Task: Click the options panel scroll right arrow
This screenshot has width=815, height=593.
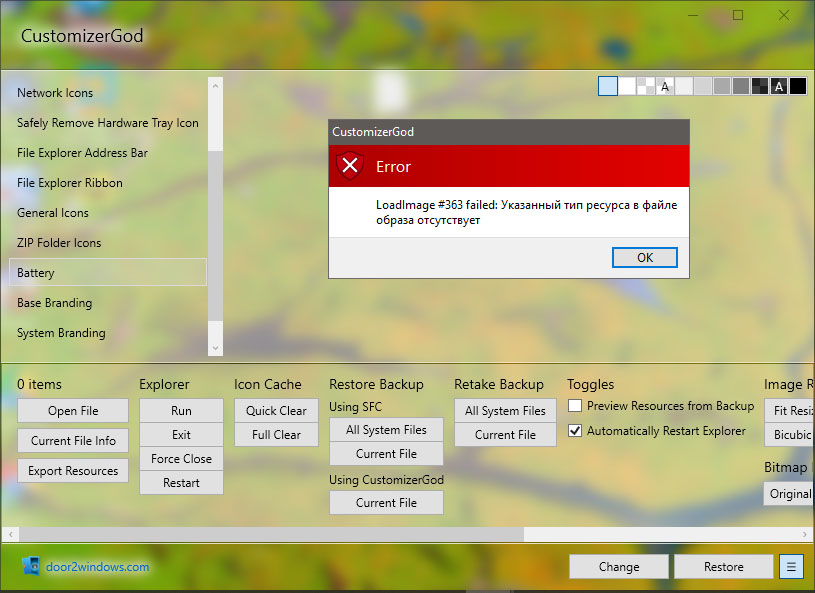Action: click(x=805, y=534)
